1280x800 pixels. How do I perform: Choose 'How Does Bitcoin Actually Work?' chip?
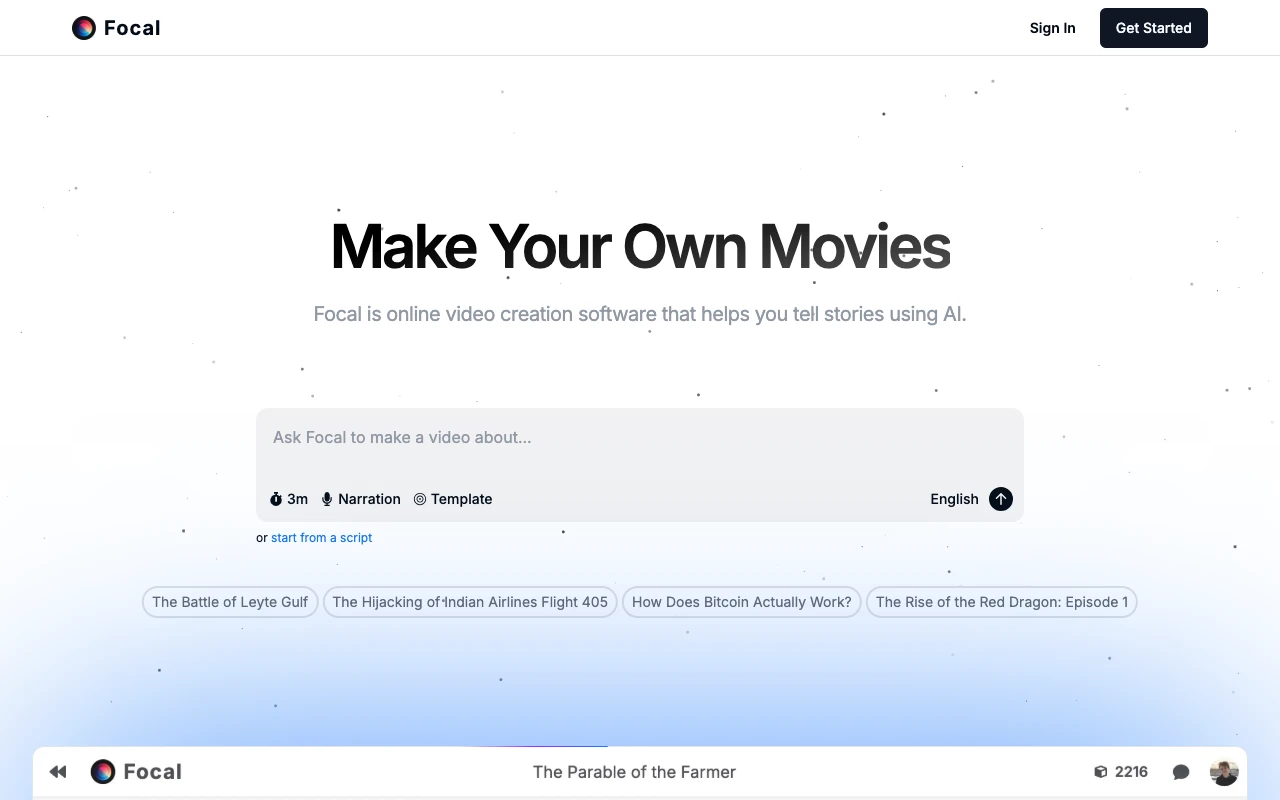pos(741,602)
